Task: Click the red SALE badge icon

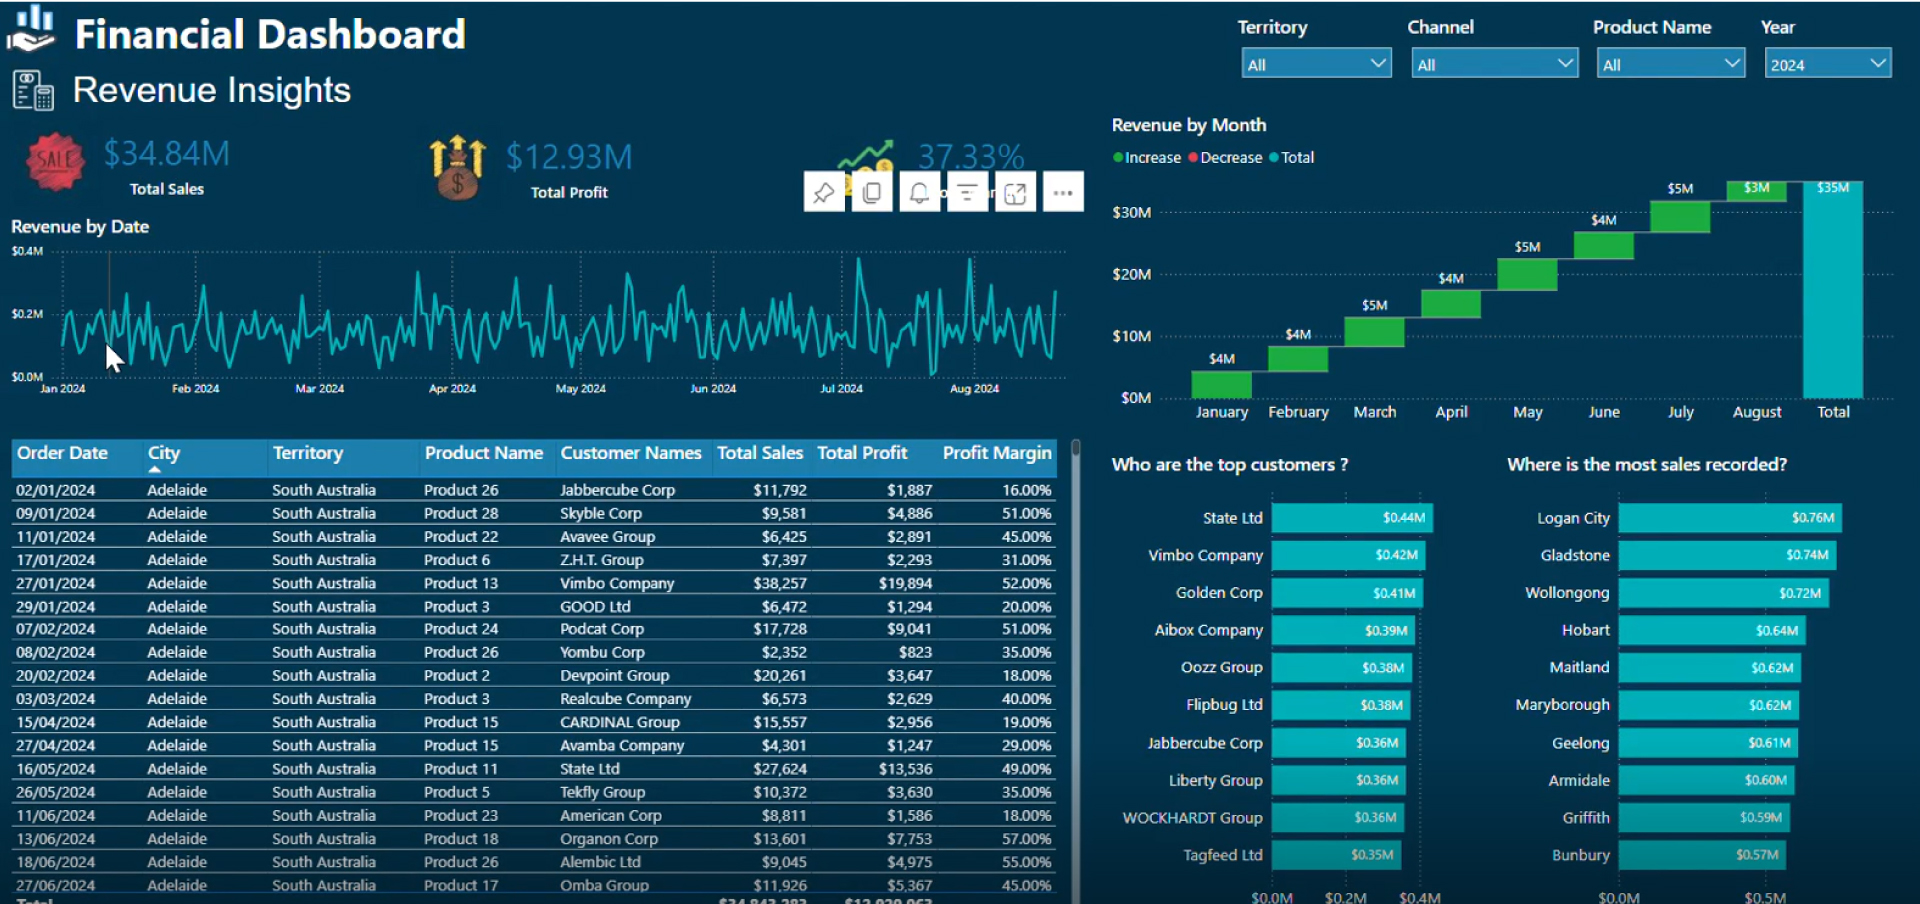Action: pos(55,160)
